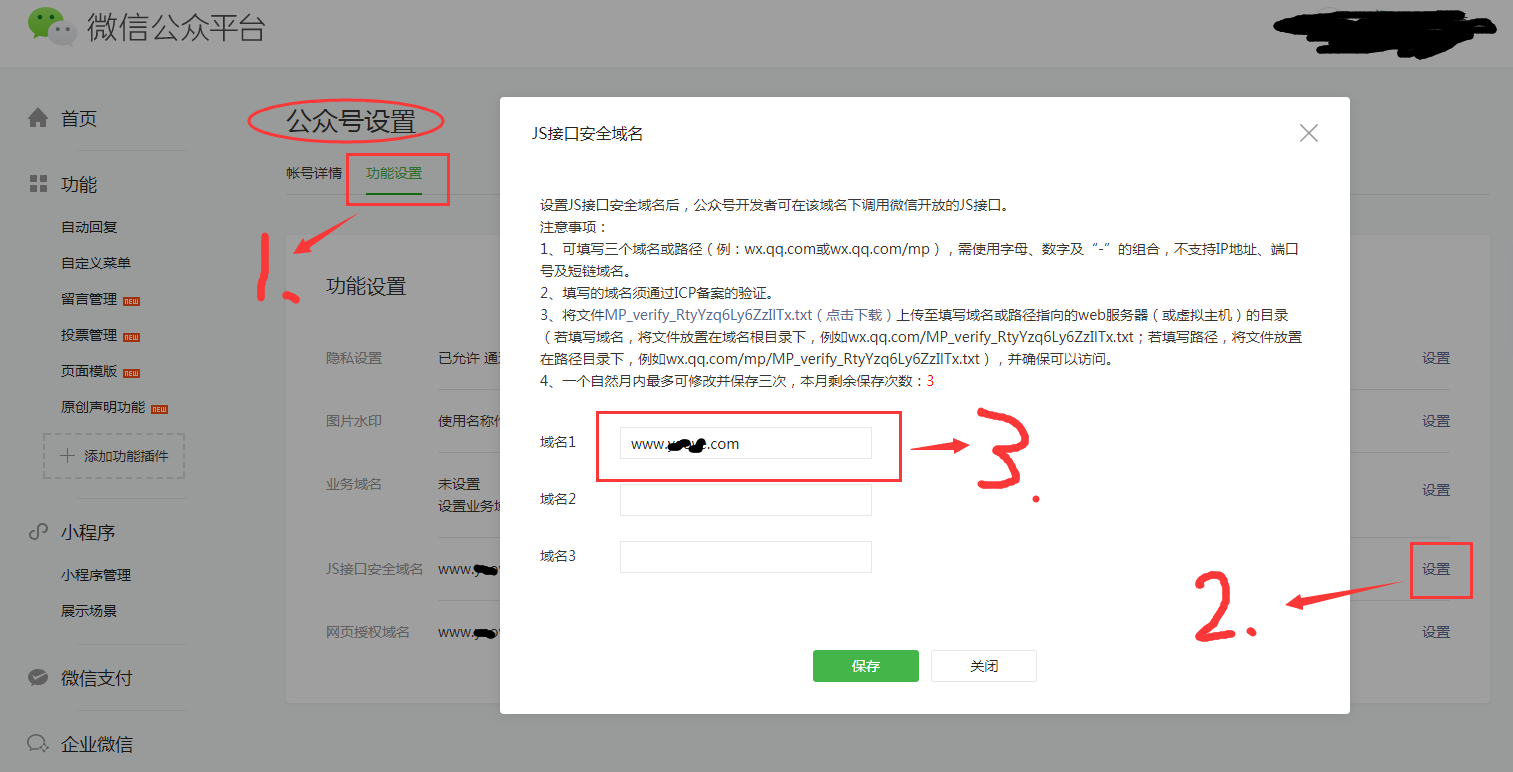Click the 网页授权域名 row label

(368, 632)
